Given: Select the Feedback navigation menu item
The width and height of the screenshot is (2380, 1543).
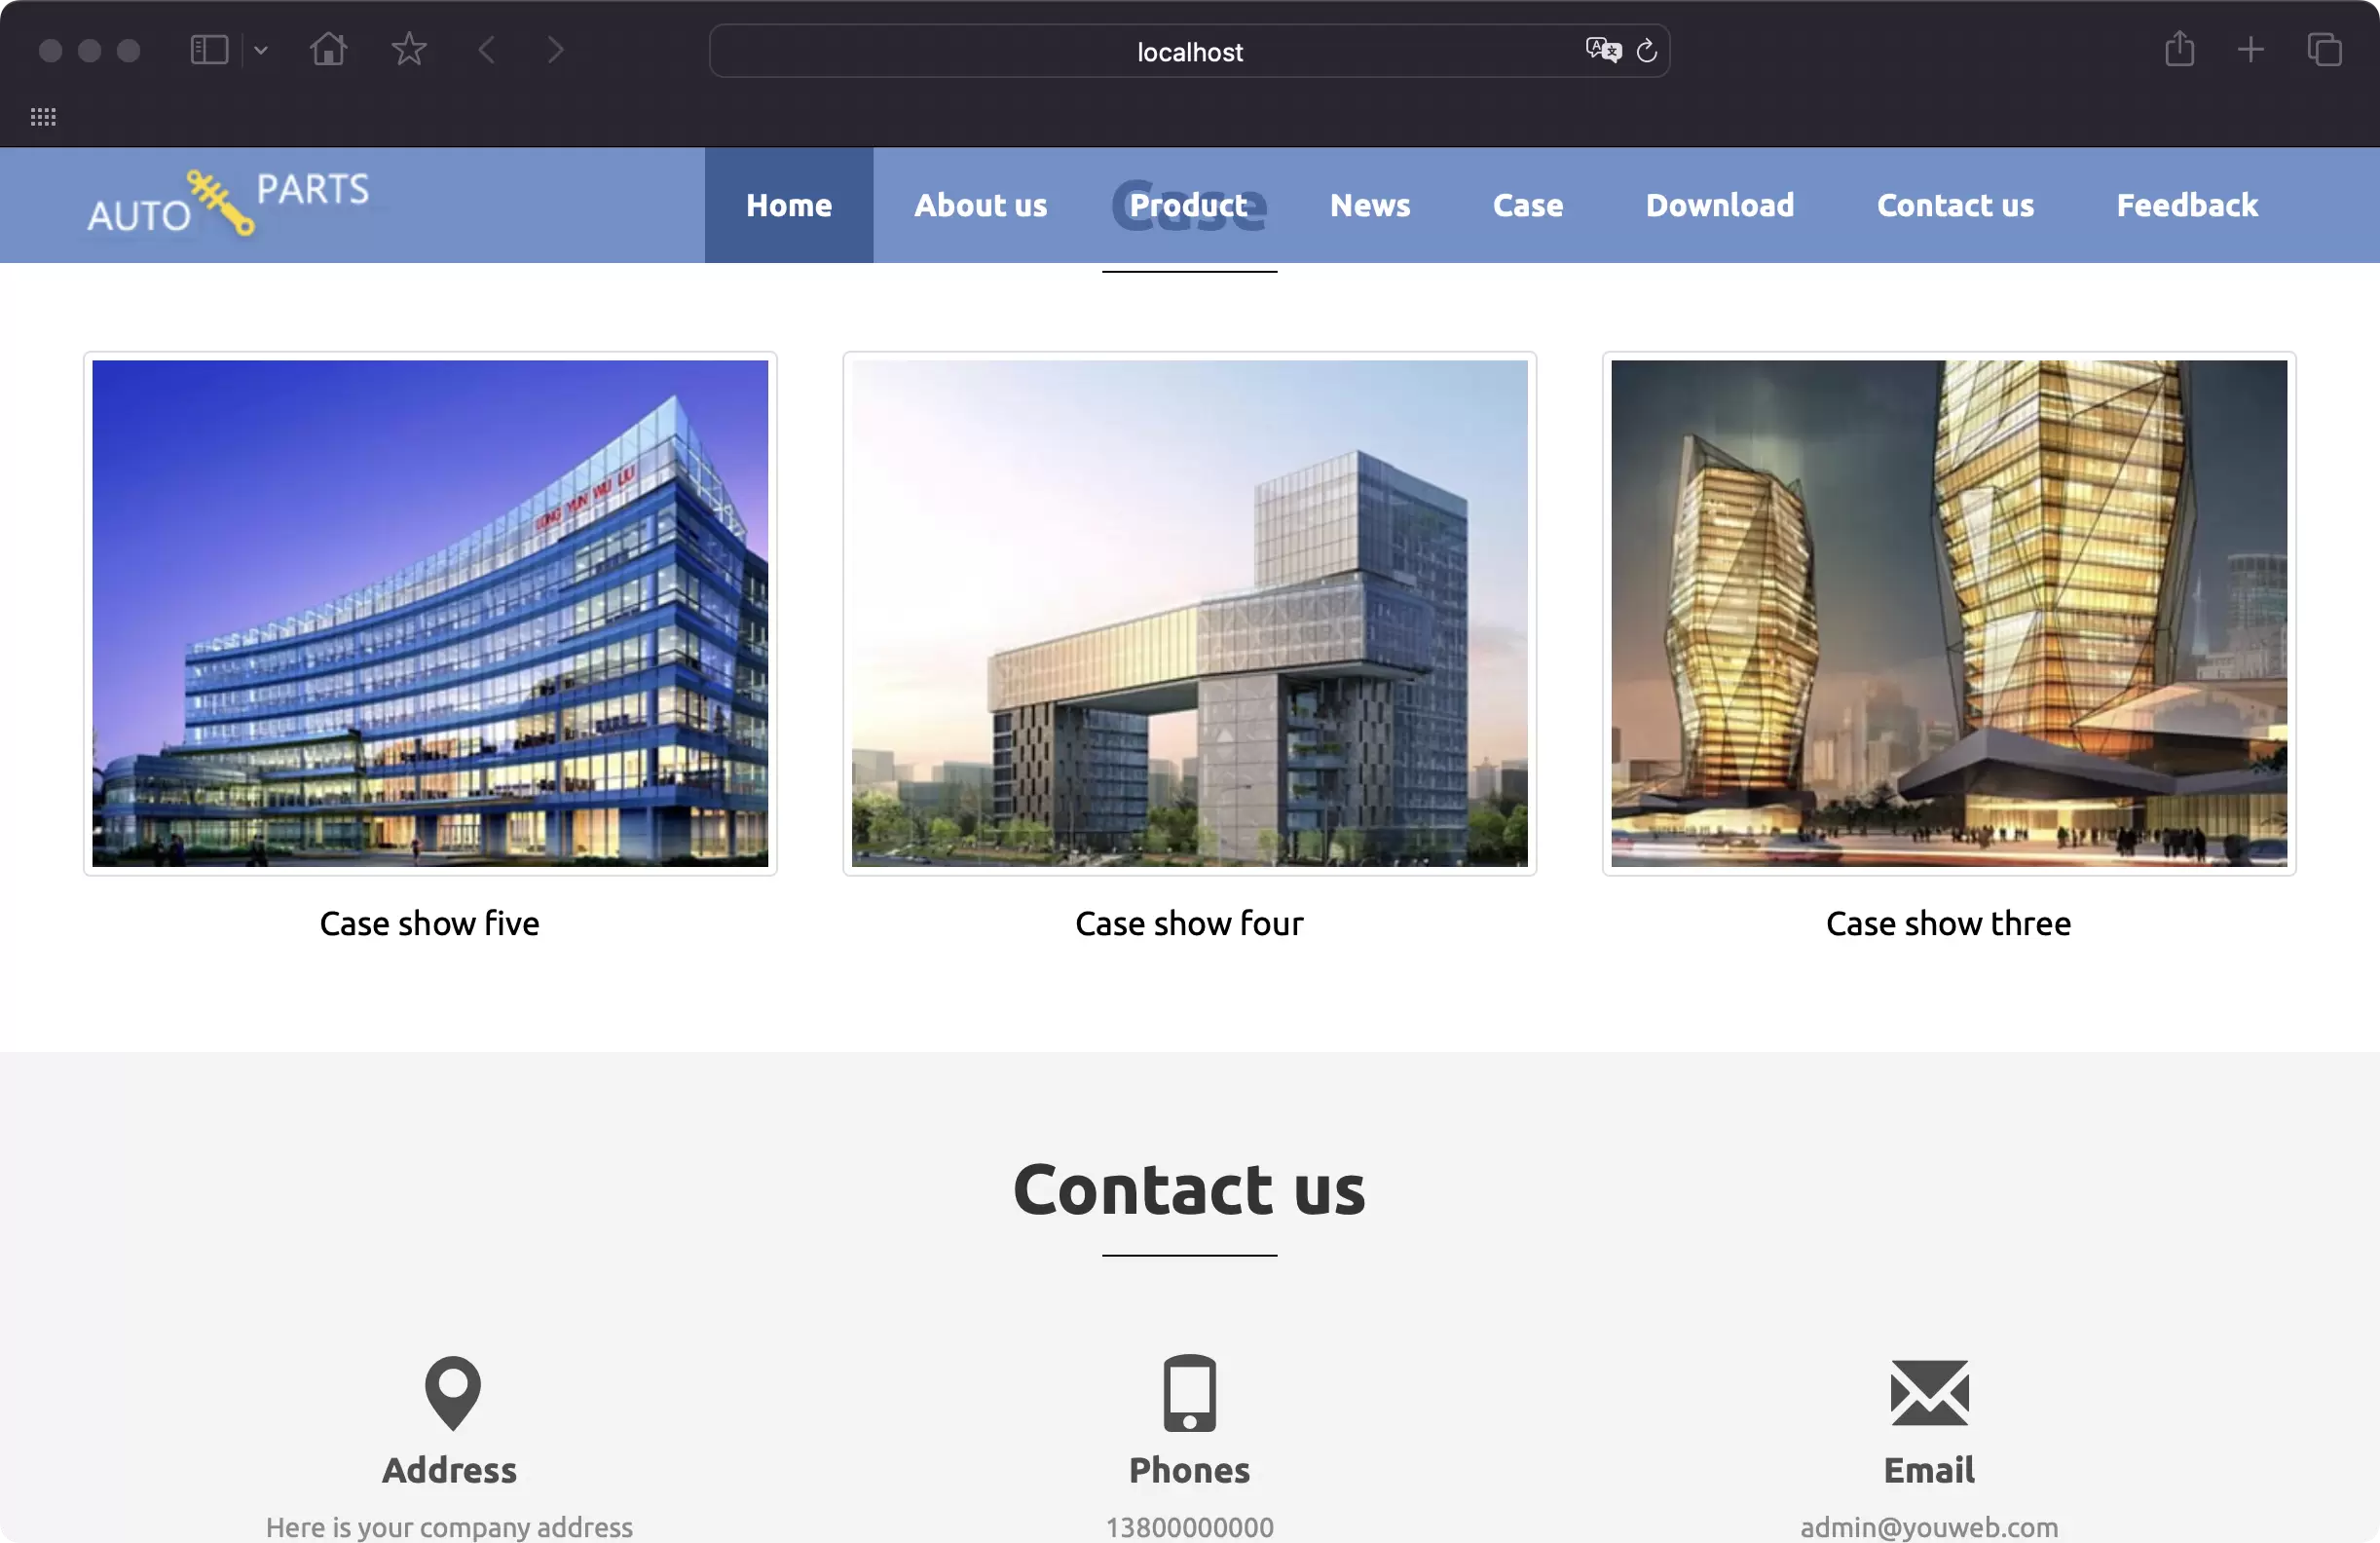Looking at the screenshot, I should point(2187,205).
